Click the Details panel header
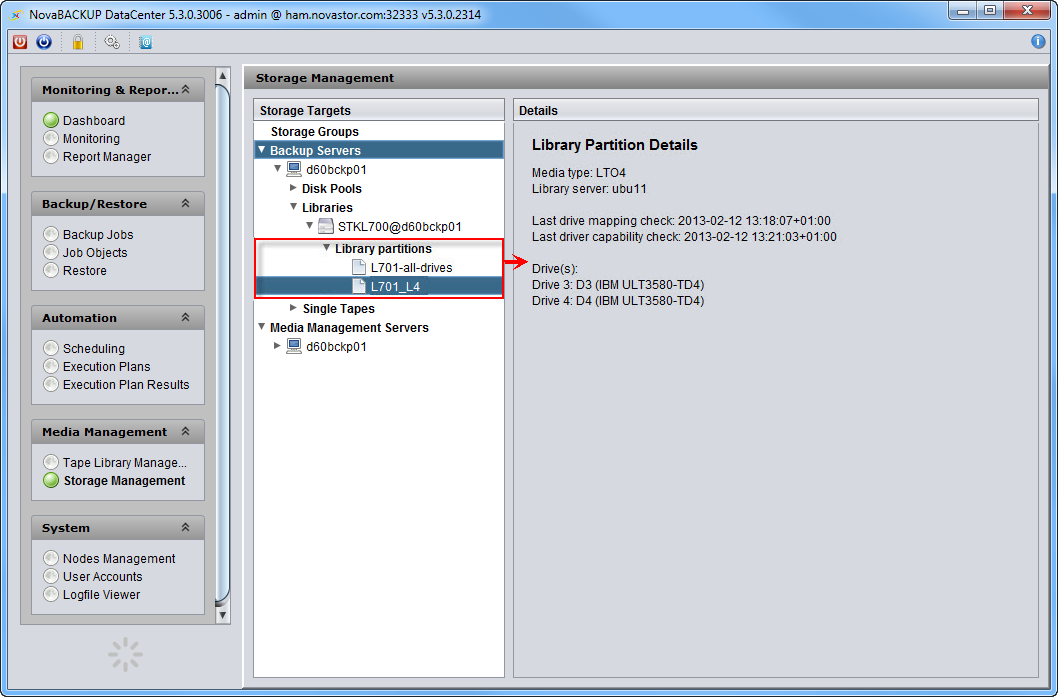This screenshot has height=697, width=1058. 775,110
